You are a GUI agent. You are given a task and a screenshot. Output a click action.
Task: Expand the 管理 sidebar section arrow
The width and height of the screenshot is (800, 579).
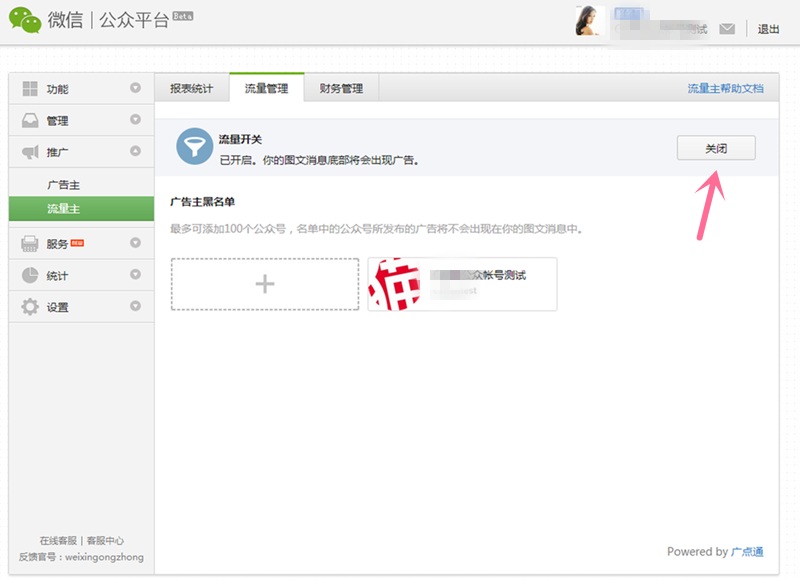pyautogui.click(x=135, y=120)
